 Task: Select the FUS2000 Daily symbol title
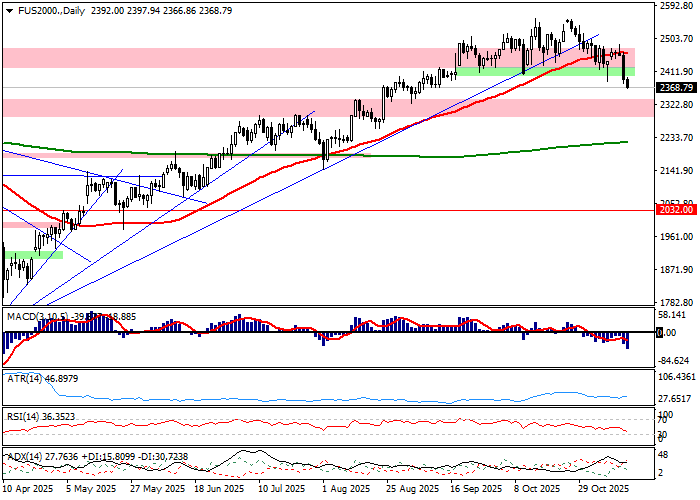click(46, 10)
